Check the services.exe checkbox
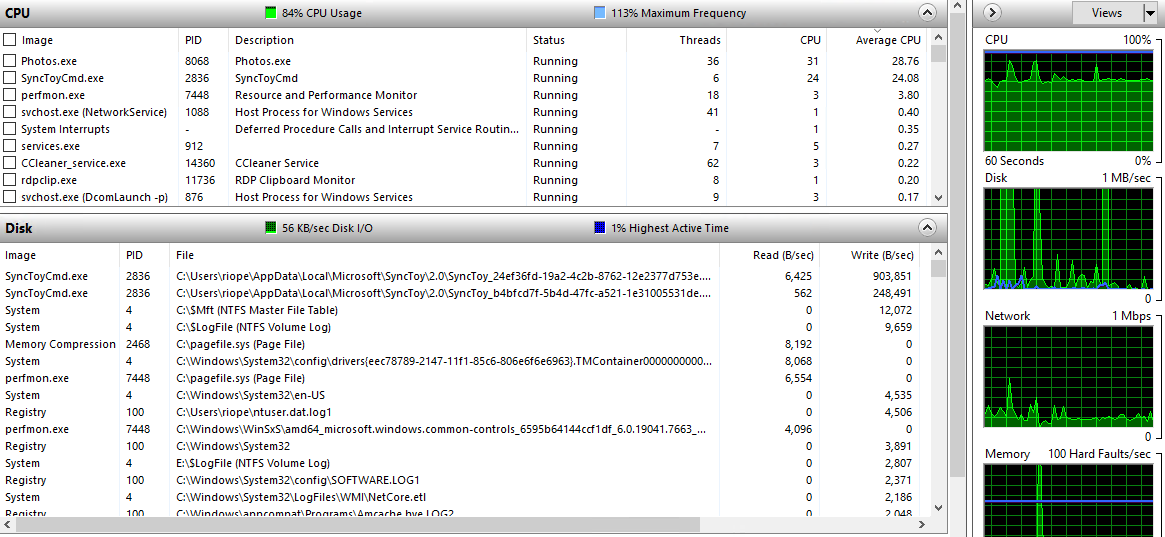This screenshot has width=1165, height=537. click(x=9, y=146)
